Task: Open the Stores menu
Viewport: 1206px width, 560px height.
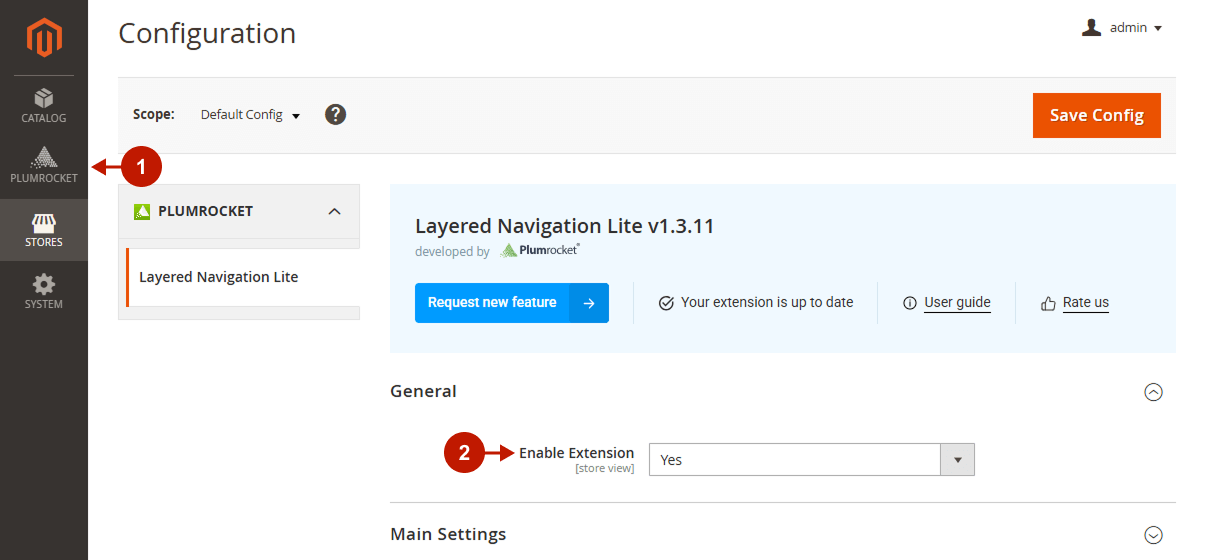Action: pyautogui.click(x=44, y=230)
